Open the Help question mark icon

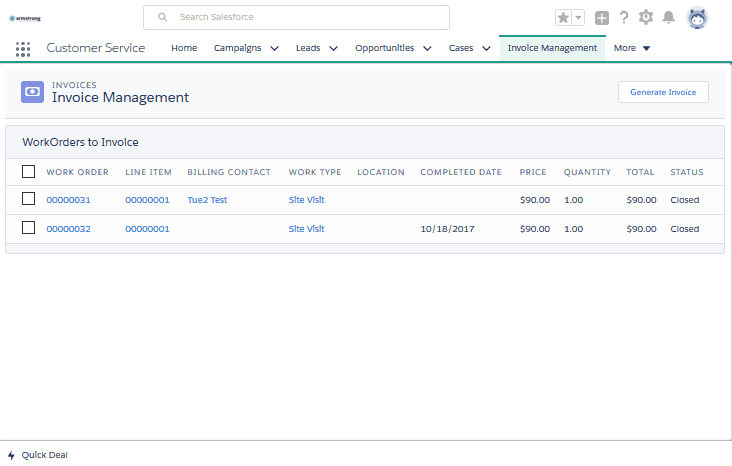(x=624, y=18)
